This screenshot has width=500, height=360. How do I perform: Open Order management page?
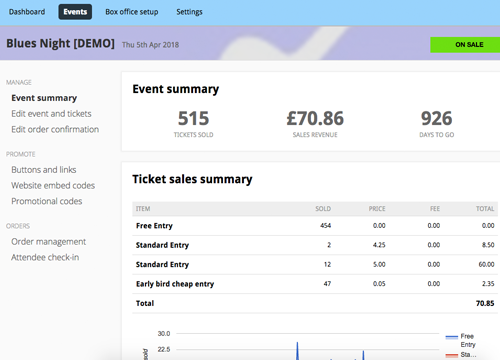coord(49,242)
